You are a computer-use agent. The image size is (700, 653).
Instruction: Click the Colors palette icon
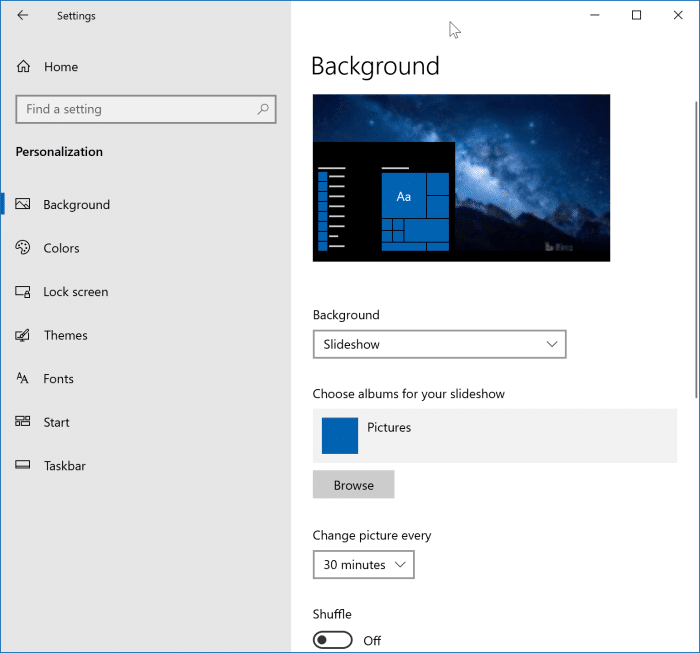pyautogui.click(x=23, y=247)
